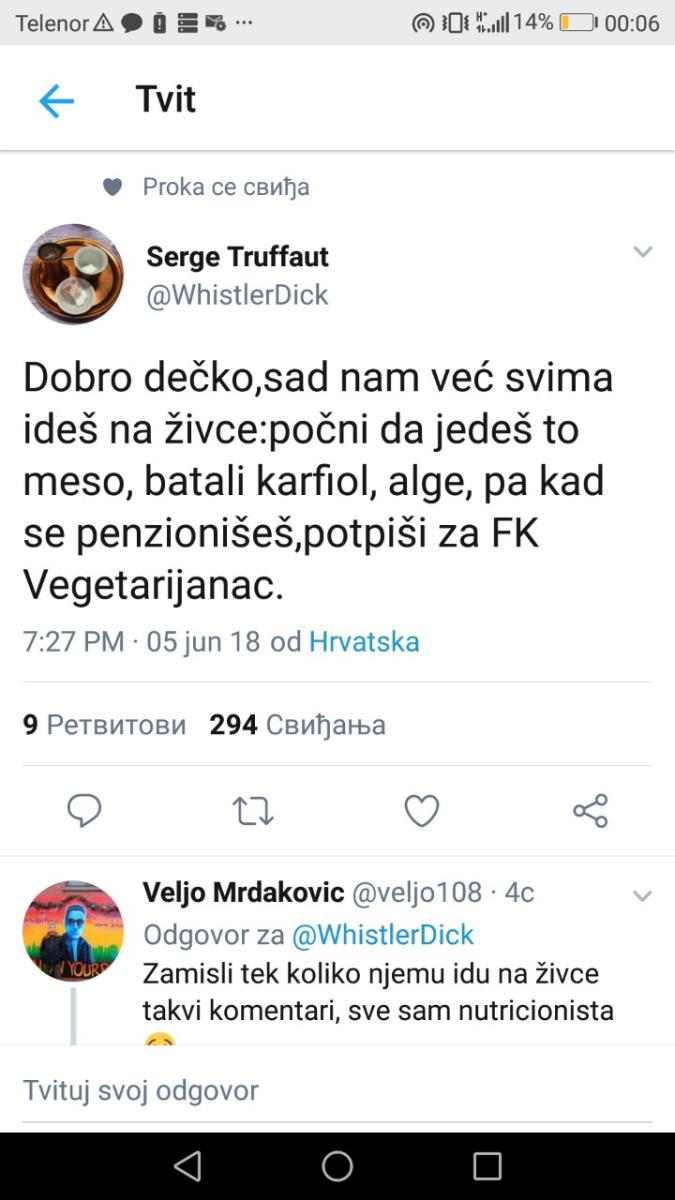Tap the retweet icon

(x=253, y=810)
